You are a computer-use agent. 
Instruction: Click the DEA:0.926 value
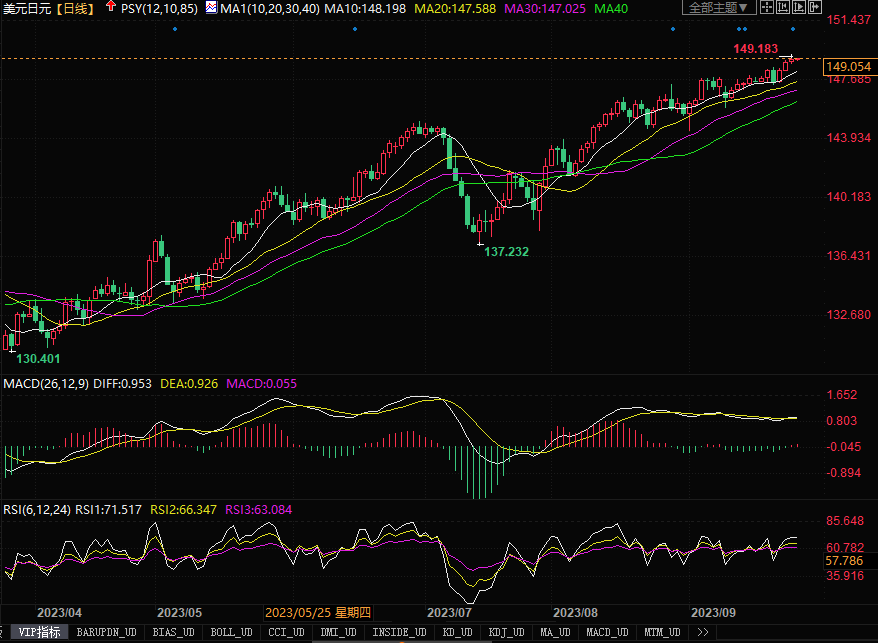[189, 384]
